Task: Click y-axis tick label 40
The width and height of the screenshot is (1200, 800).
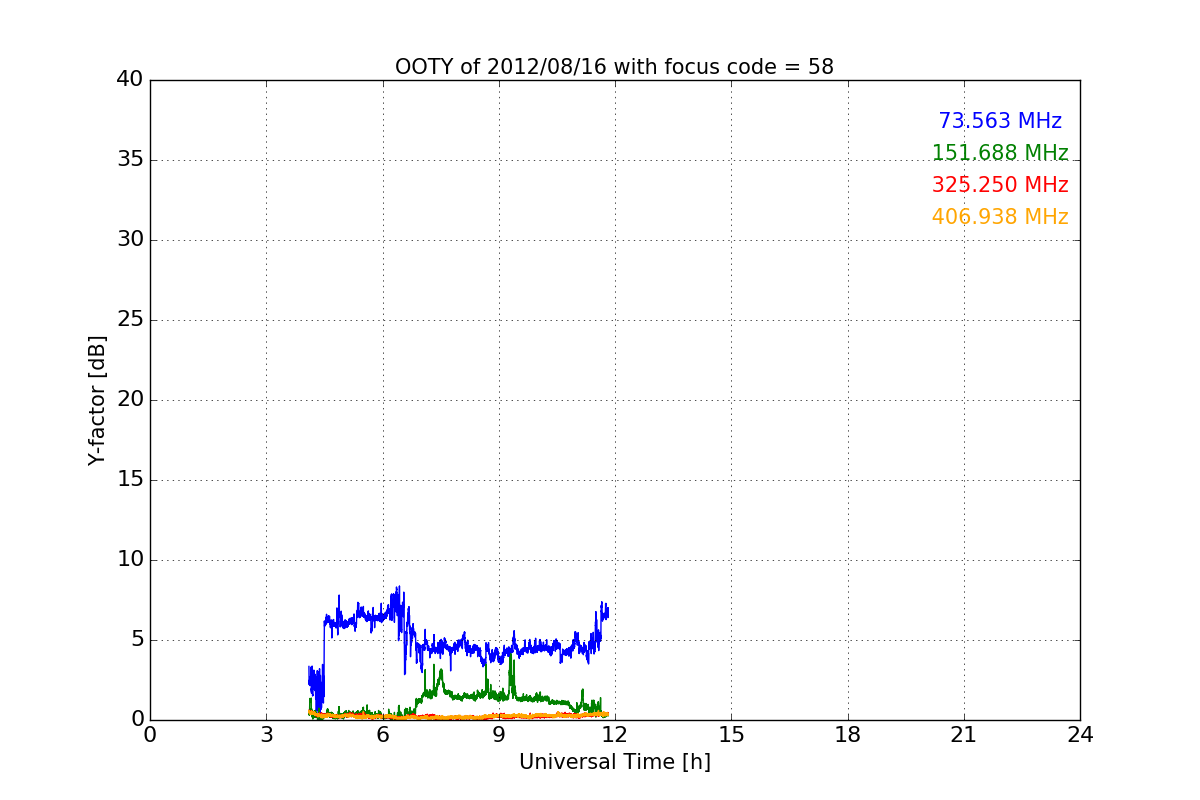Action: pos(130,80)
